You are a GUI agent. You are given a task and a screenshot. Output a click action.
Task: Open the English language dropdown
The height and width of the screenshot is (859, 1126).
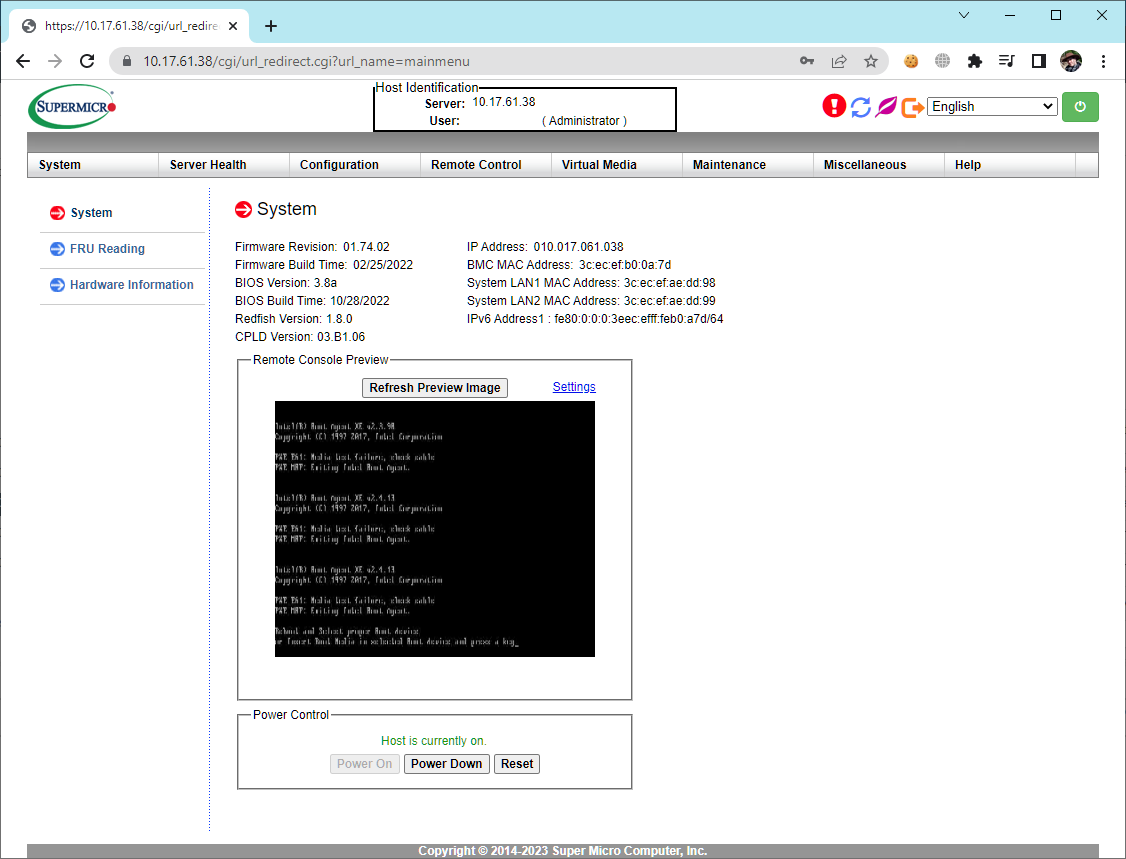click(x=992, y=106)
